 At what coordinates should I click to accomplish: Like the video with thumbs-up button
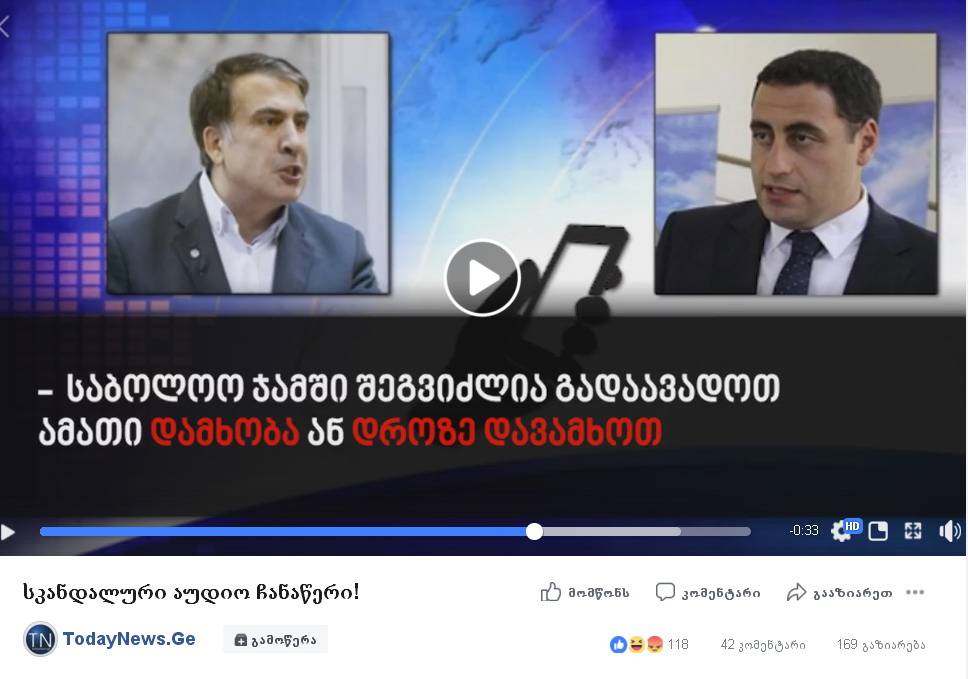click(x=585, y=593)
